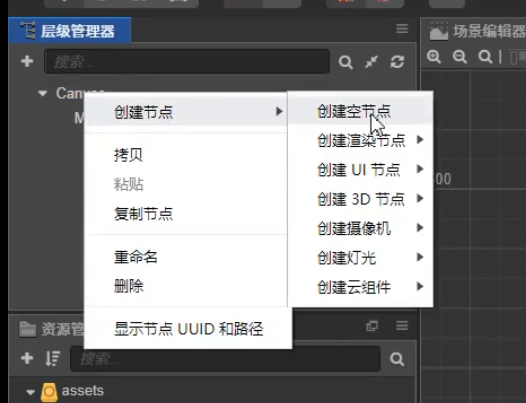526x403 pixels.
Task: Zoom in on the scene editor
Action: coord(434,56)
